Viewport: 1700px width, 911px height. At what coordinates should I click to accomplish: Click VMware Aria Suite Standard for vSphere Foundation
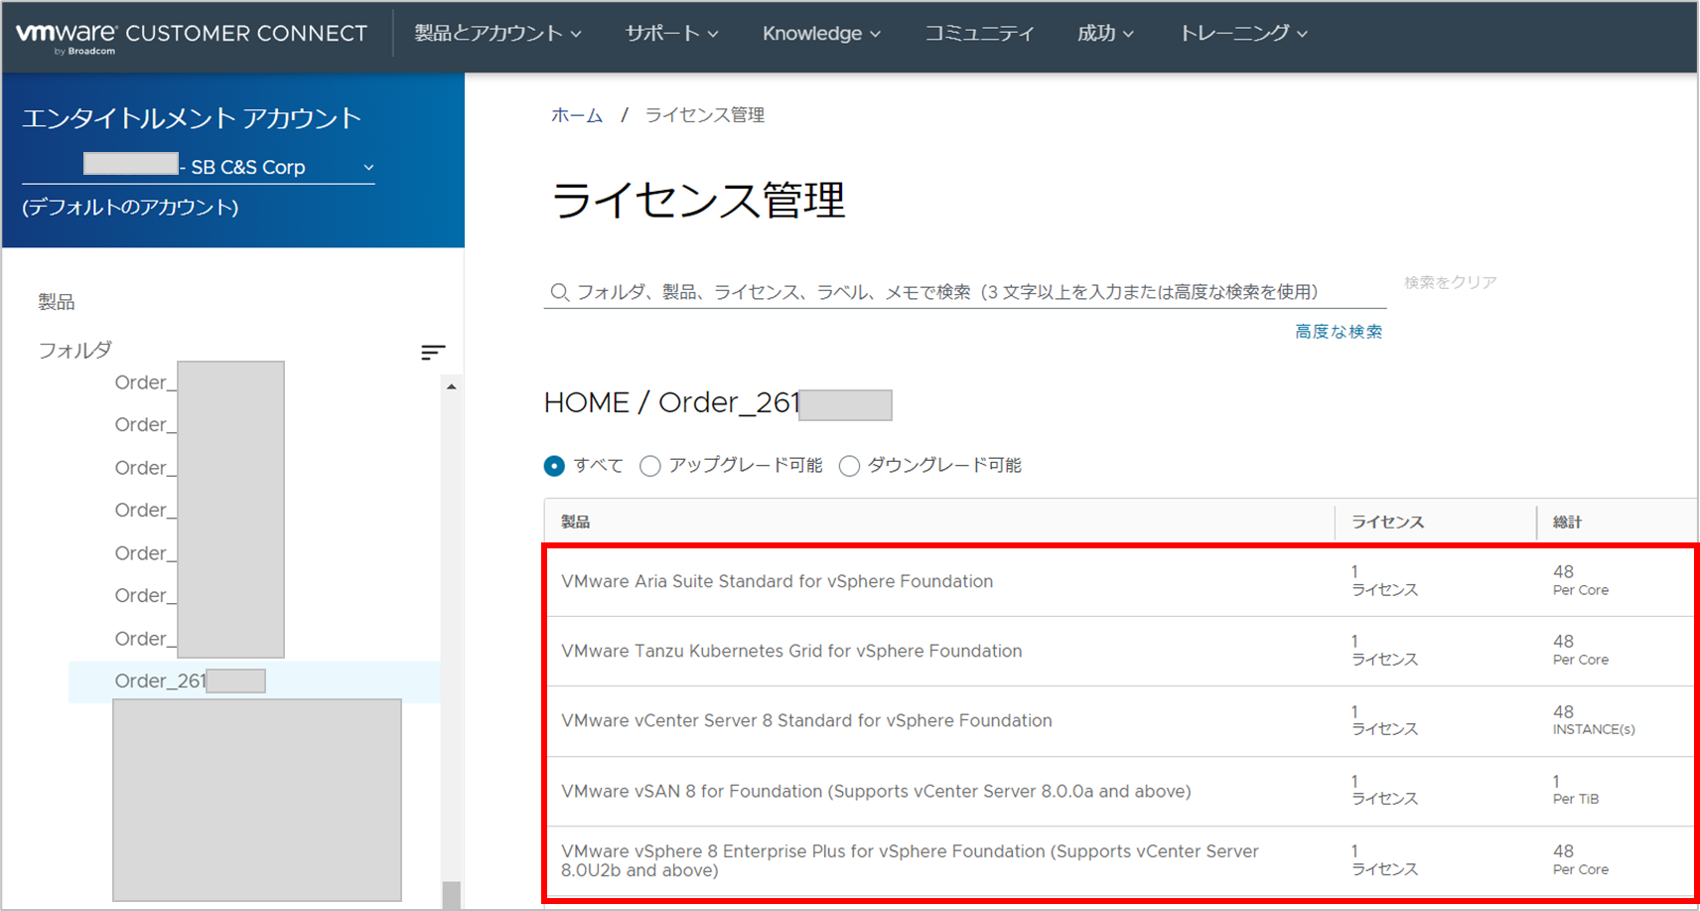click(x=777, y=581)
